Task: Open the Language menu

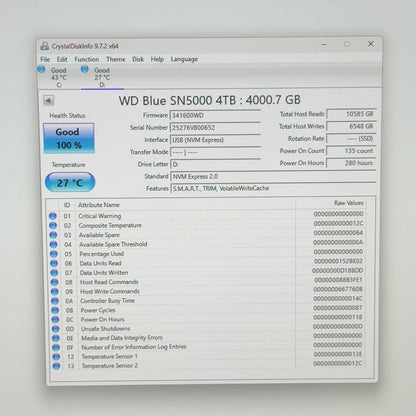Action: [184, 59]
